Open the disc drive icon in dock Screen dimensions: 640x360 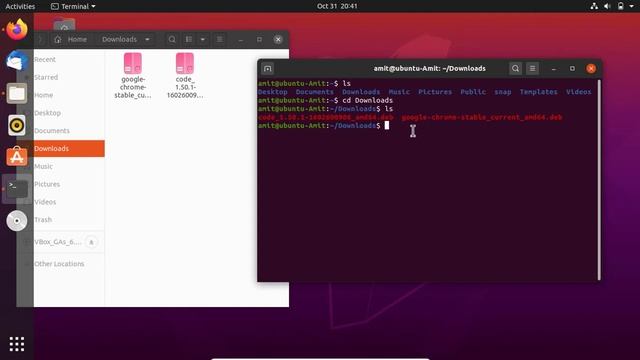tap(17, 221)
